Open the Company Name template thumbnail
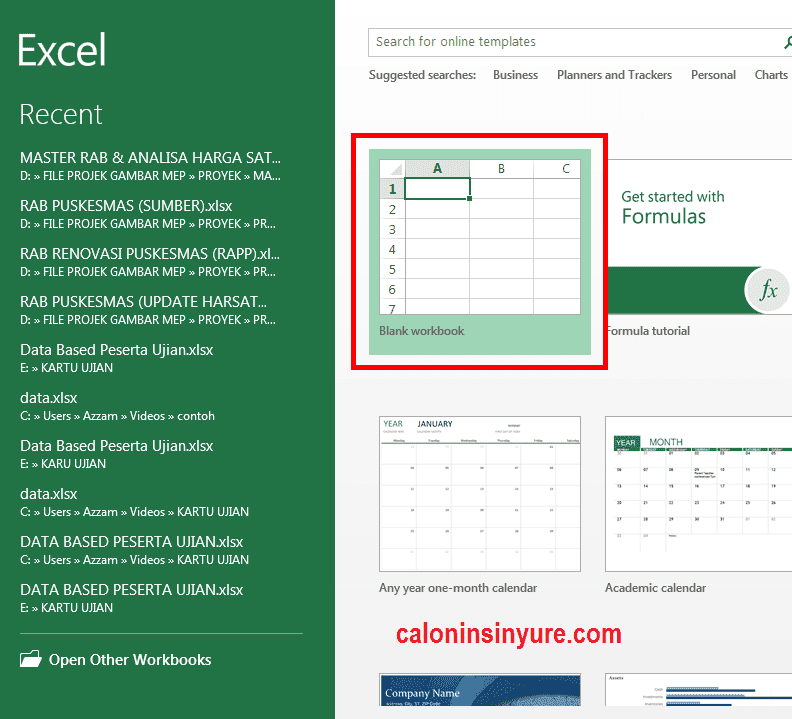The image size is (792, 719). pos(480,690)
